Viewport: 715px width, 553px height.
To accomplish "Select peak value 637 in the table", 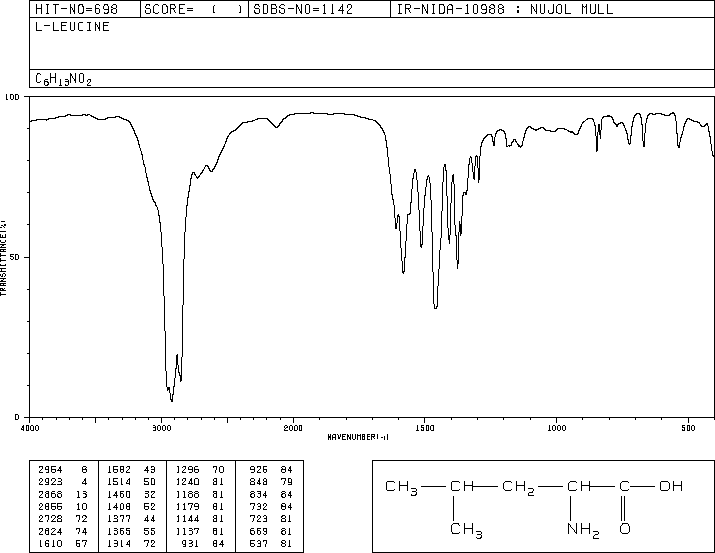I will [x=259, y=543].
